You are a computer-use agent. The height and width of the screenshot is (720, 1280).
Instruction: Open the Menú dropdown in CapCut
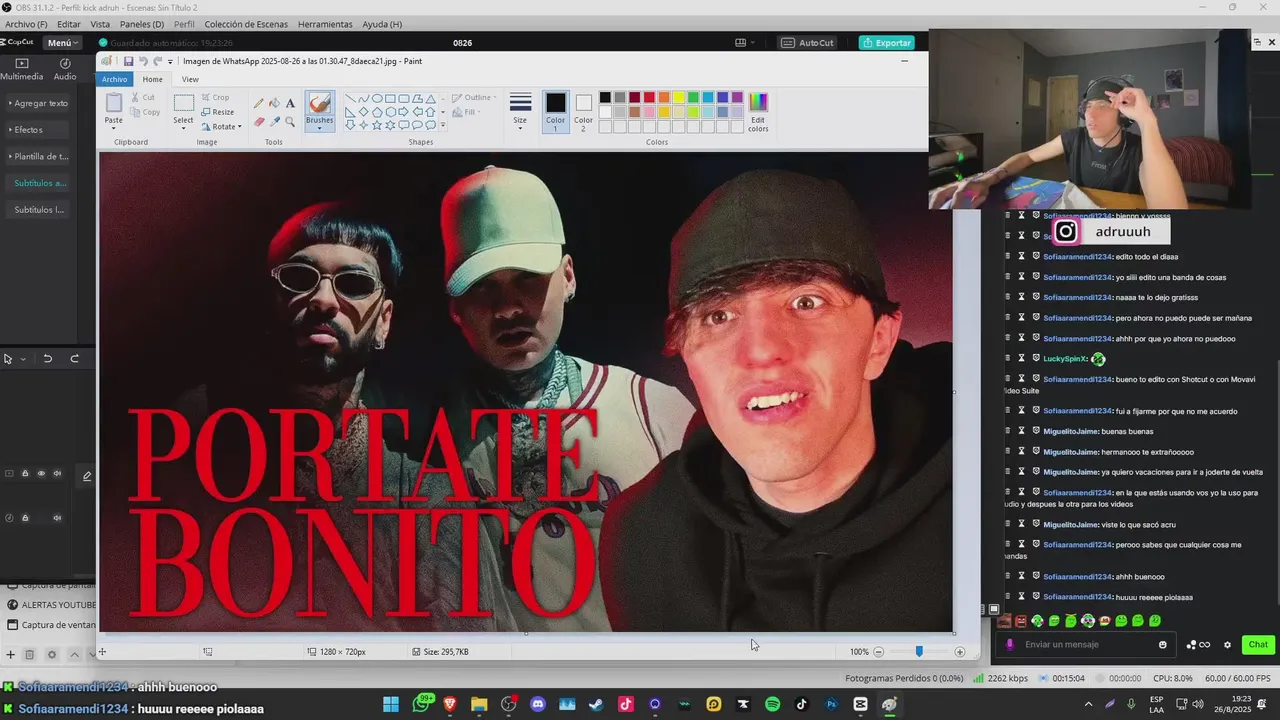pos(62,43)
